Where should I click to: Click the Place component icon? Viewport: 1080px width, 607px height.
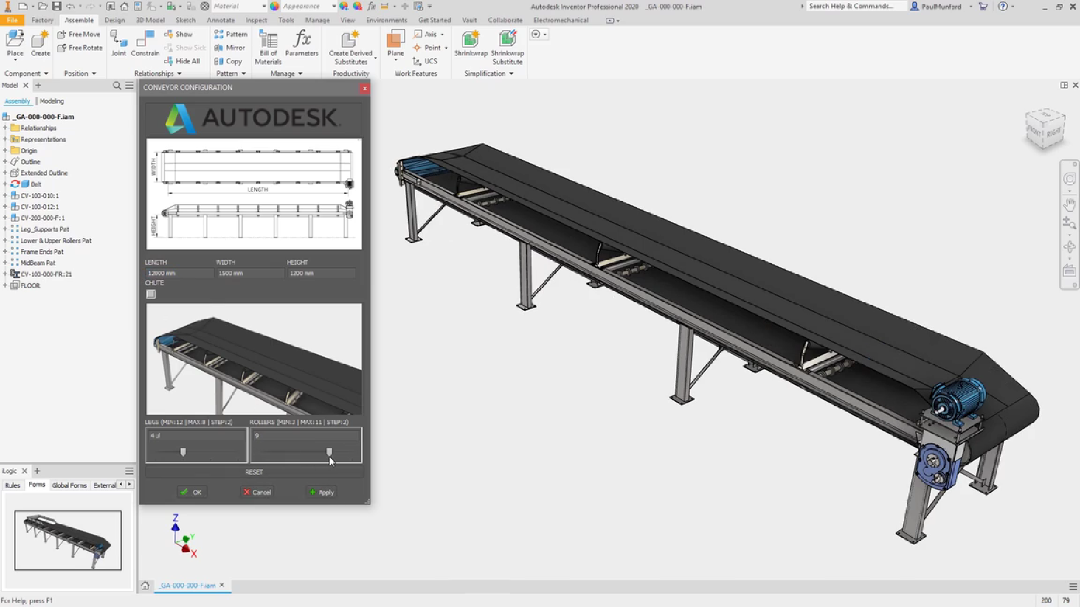tap(15, 42)
